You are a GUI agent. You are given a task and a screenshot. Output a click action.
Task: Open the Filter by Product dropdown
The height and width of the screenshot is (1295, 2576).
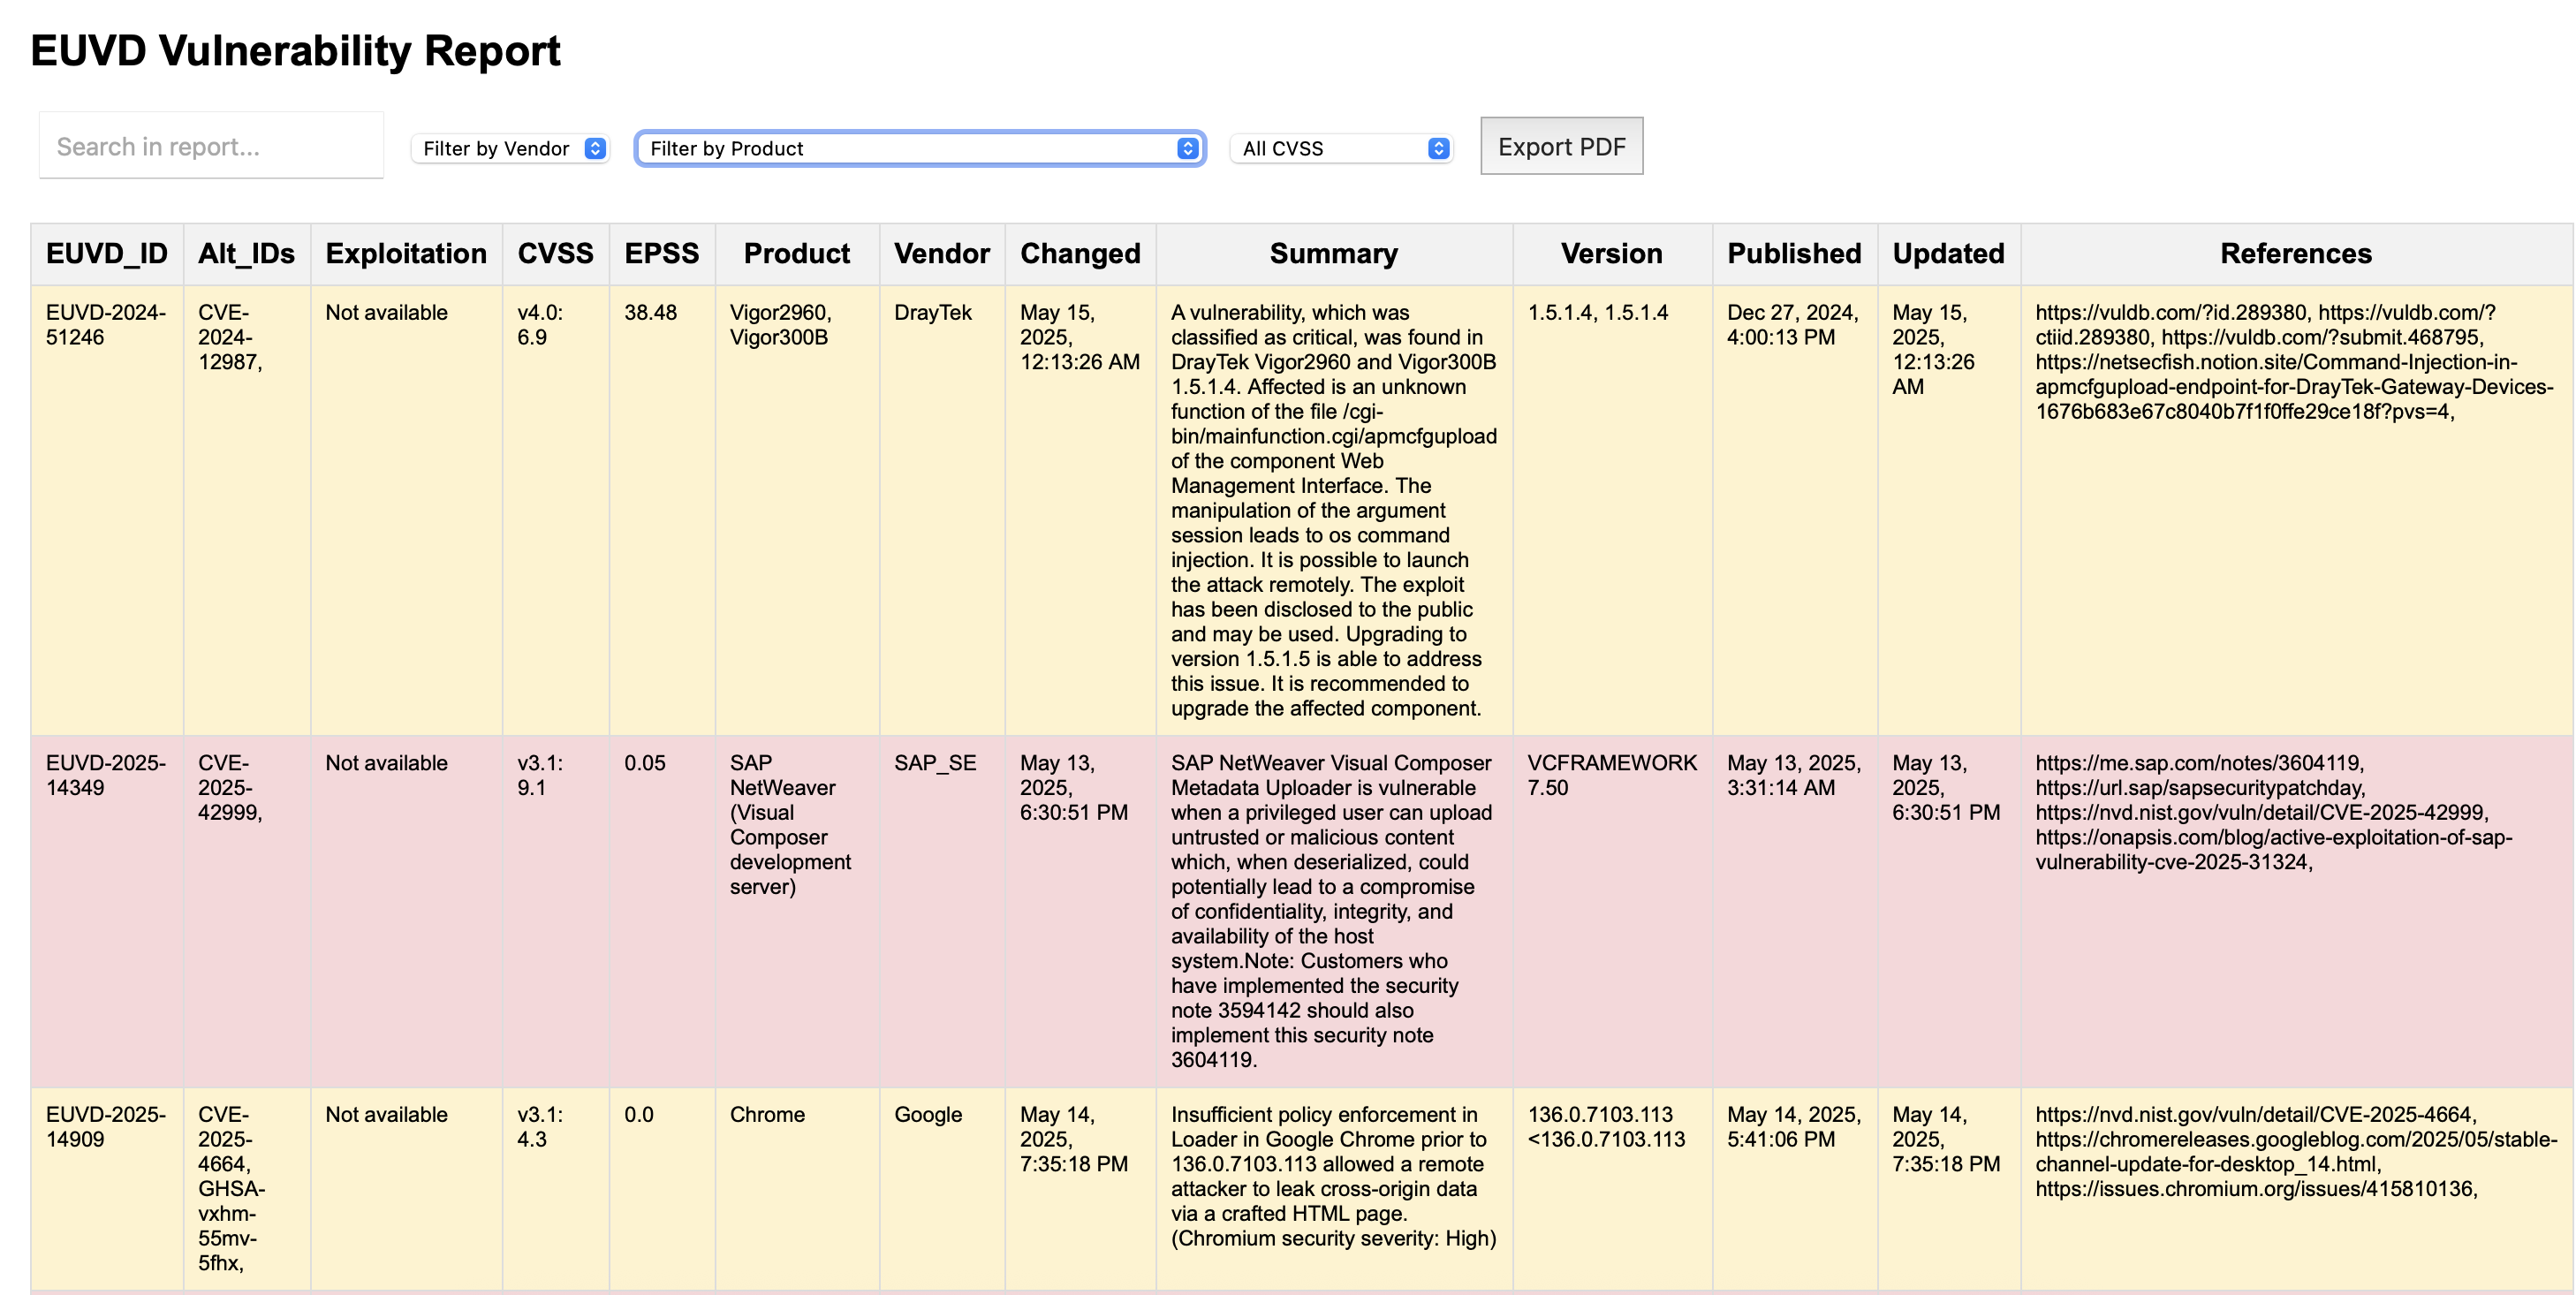click(920, 148)
